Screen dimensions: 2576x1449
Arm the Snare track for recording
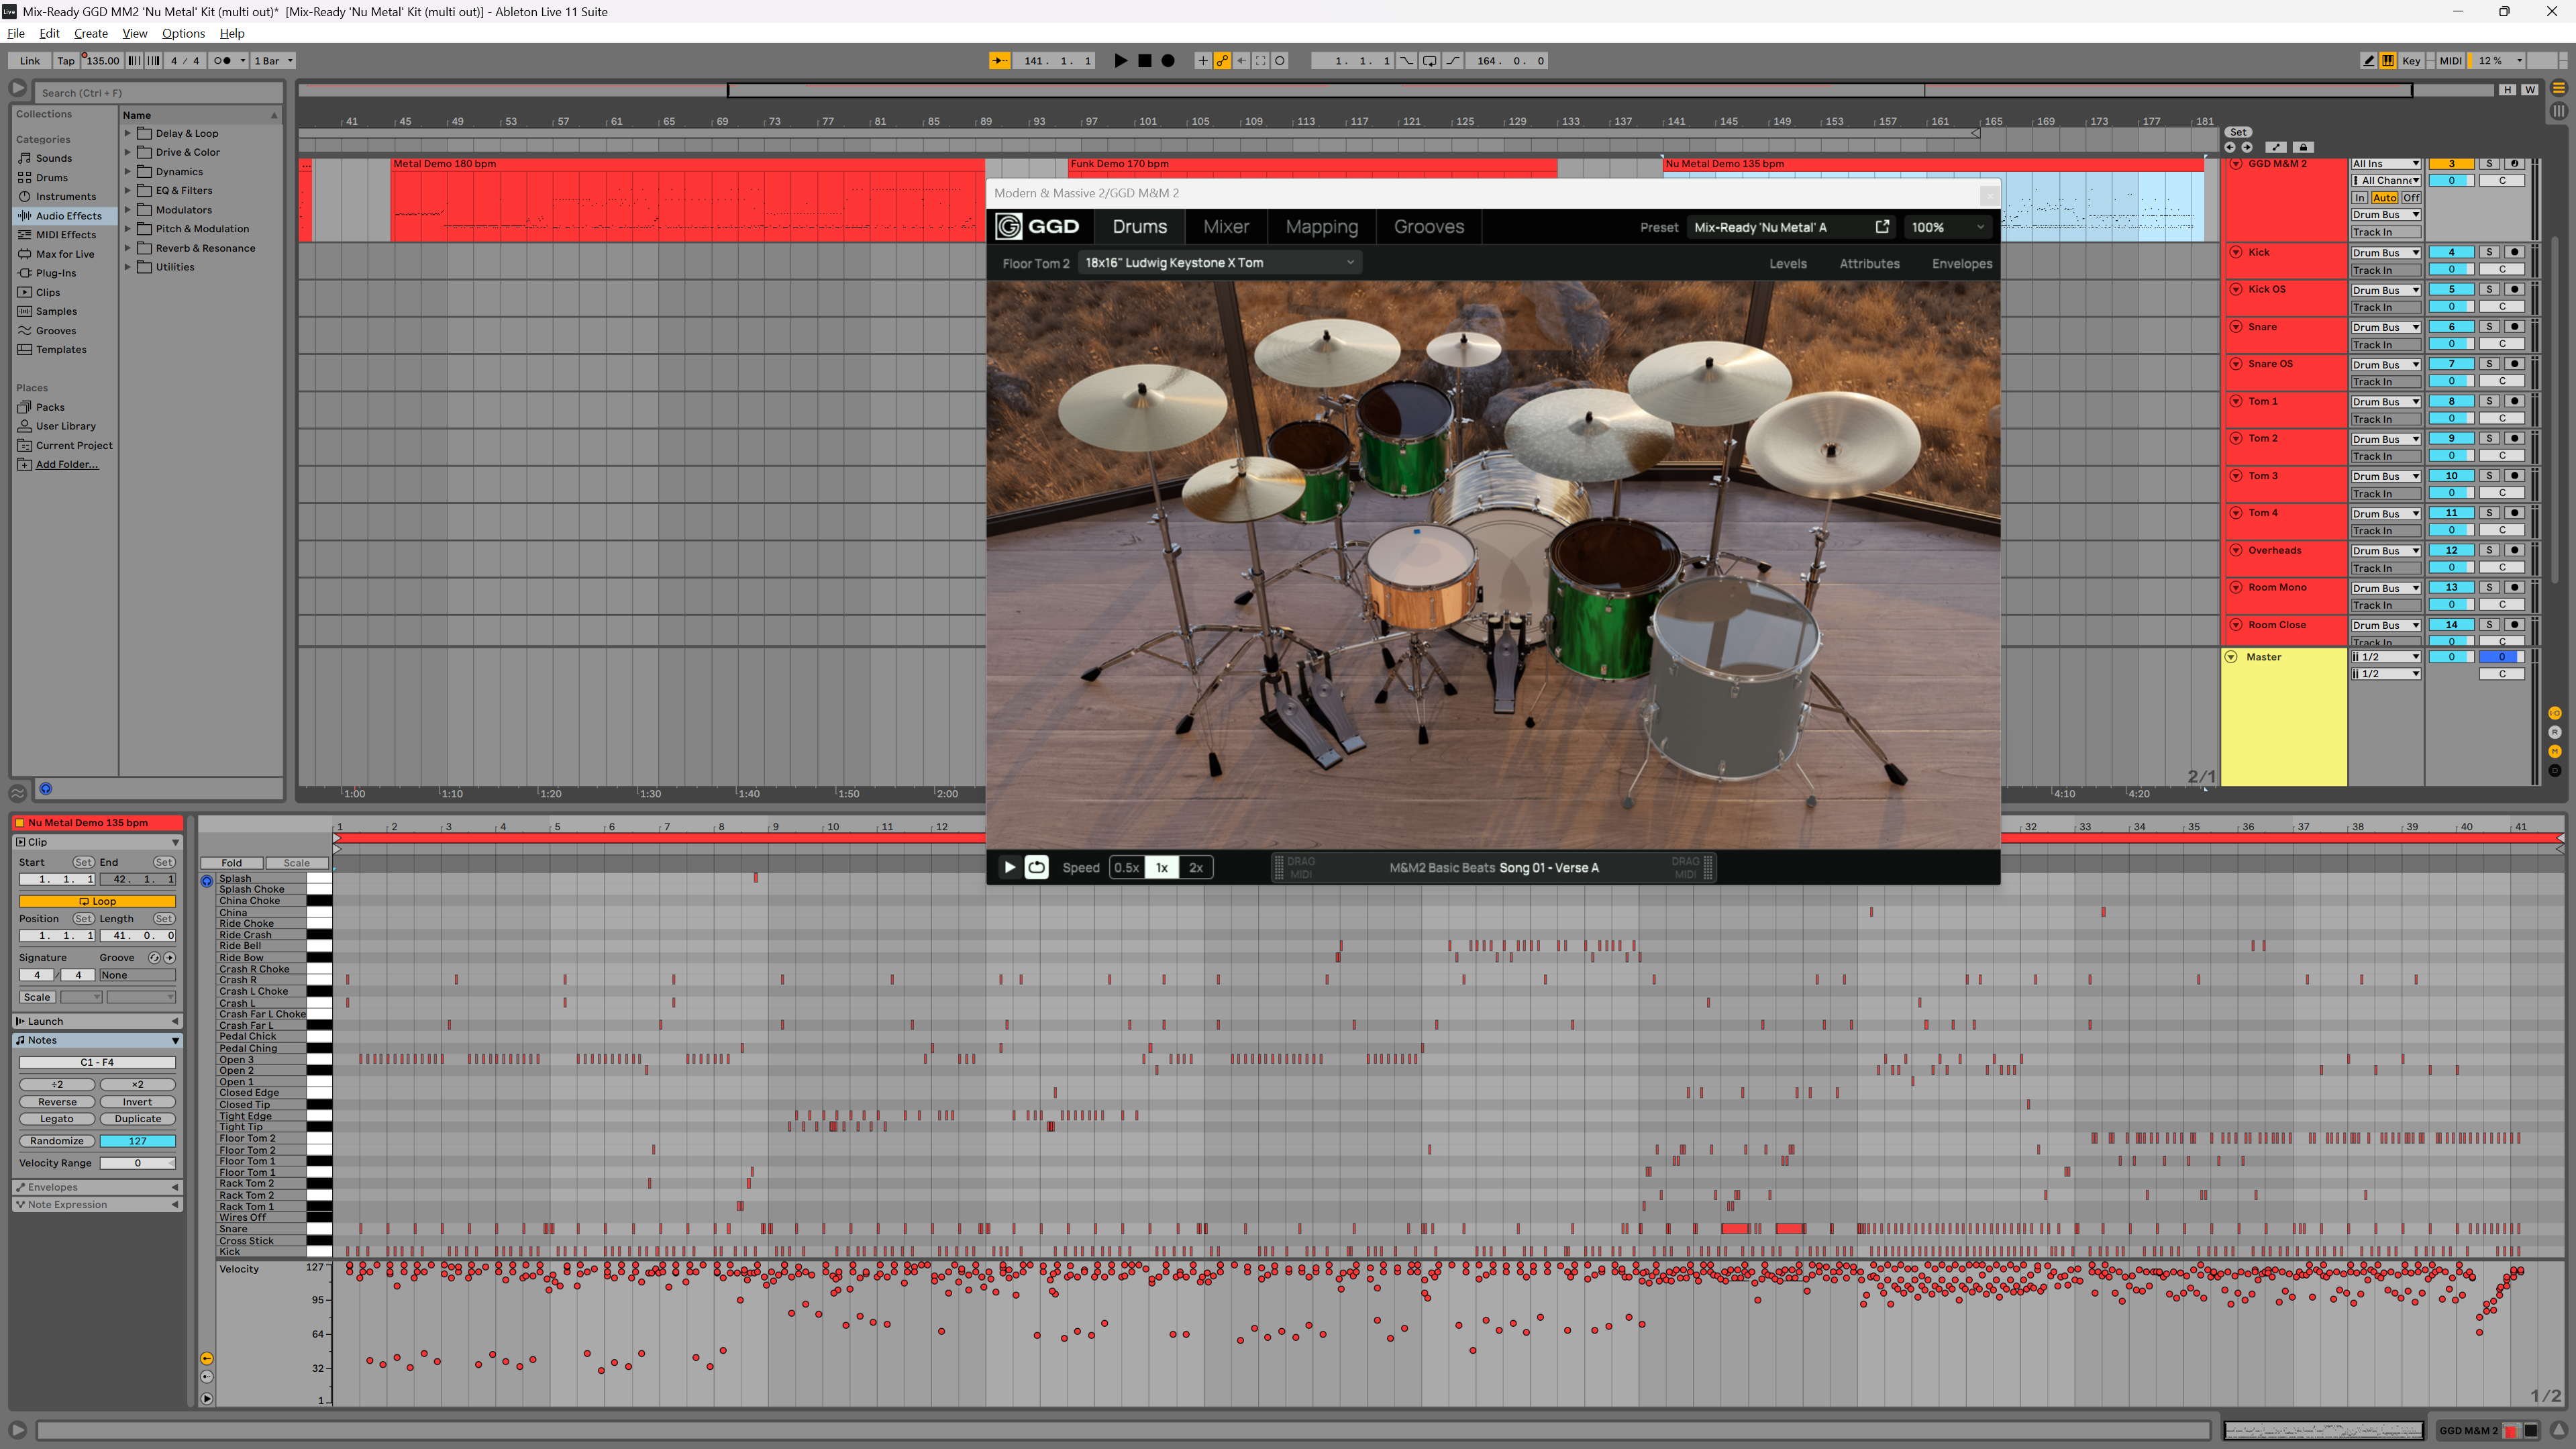2514,327
